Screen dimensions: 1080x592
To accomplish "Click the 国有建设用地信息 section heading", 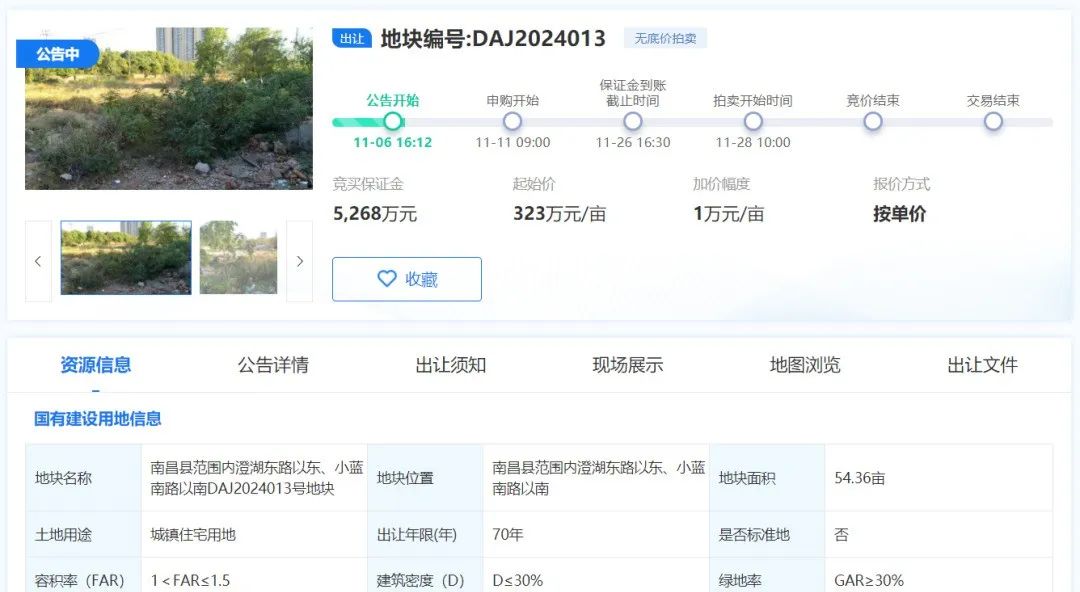I will coord(98,418).
